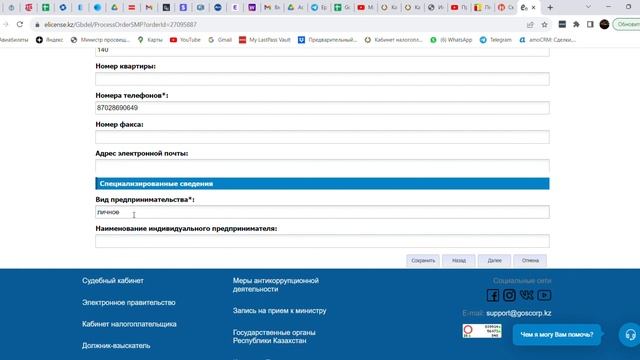The width and height of the screenshot is (640, 360).
Task: Open the Министр просвещ... bookmark
Action: pyautogui.click(x=100, y=40)
